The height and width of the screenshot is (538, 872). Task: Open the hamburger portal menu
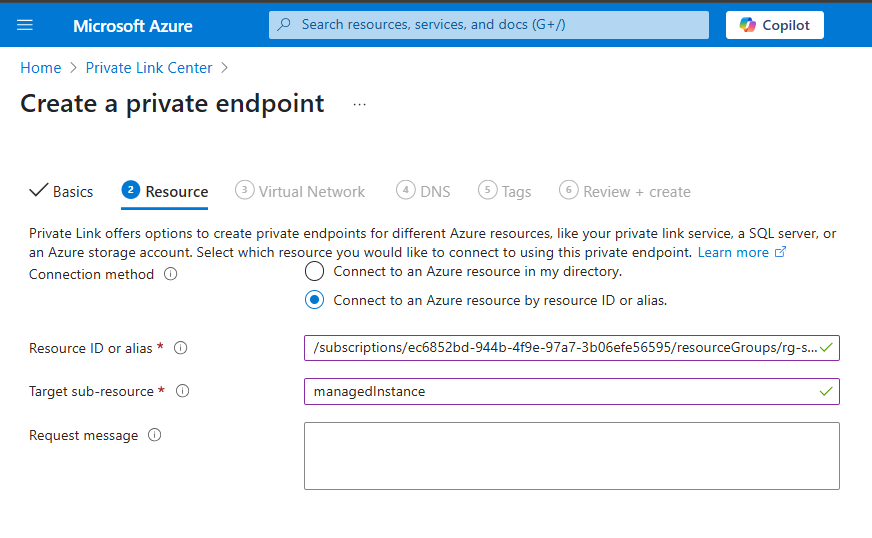(25, 25)
